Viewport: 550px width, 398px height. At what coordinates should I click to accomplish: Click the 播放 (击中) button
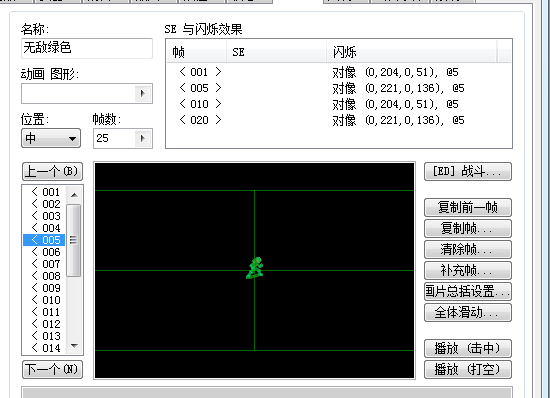pos(468,349)
